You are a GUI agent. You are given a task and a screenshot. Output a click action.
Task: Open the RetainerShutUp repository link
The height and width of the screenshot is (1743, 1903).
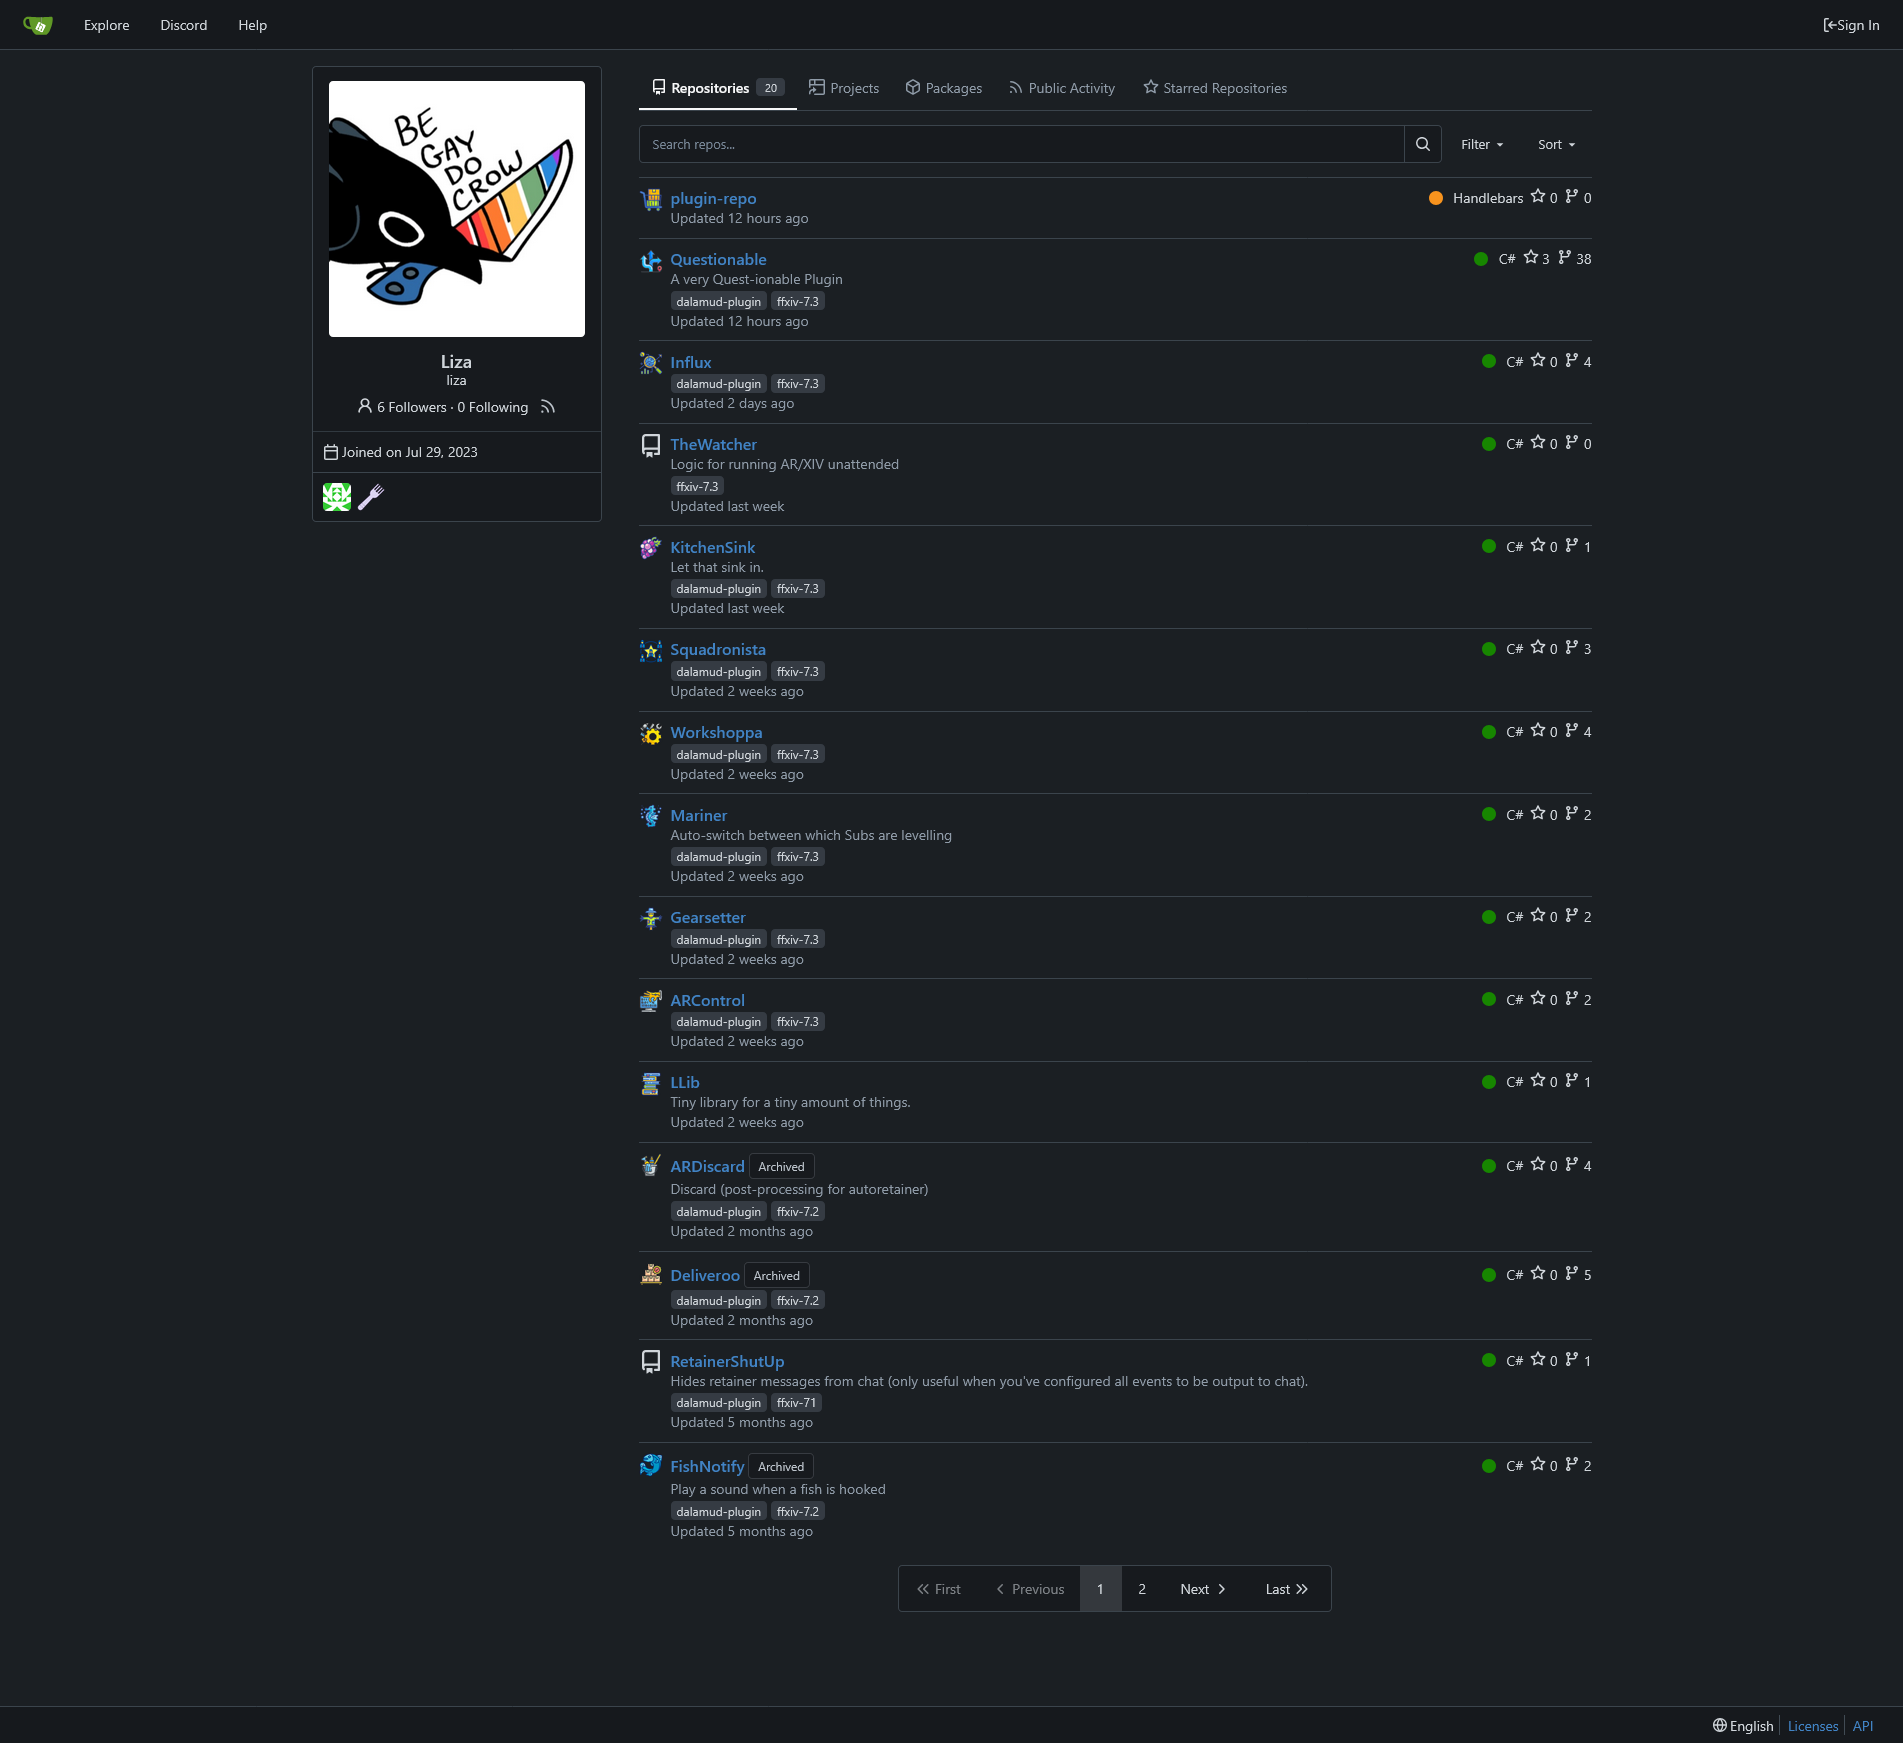tap(727, 1361)
